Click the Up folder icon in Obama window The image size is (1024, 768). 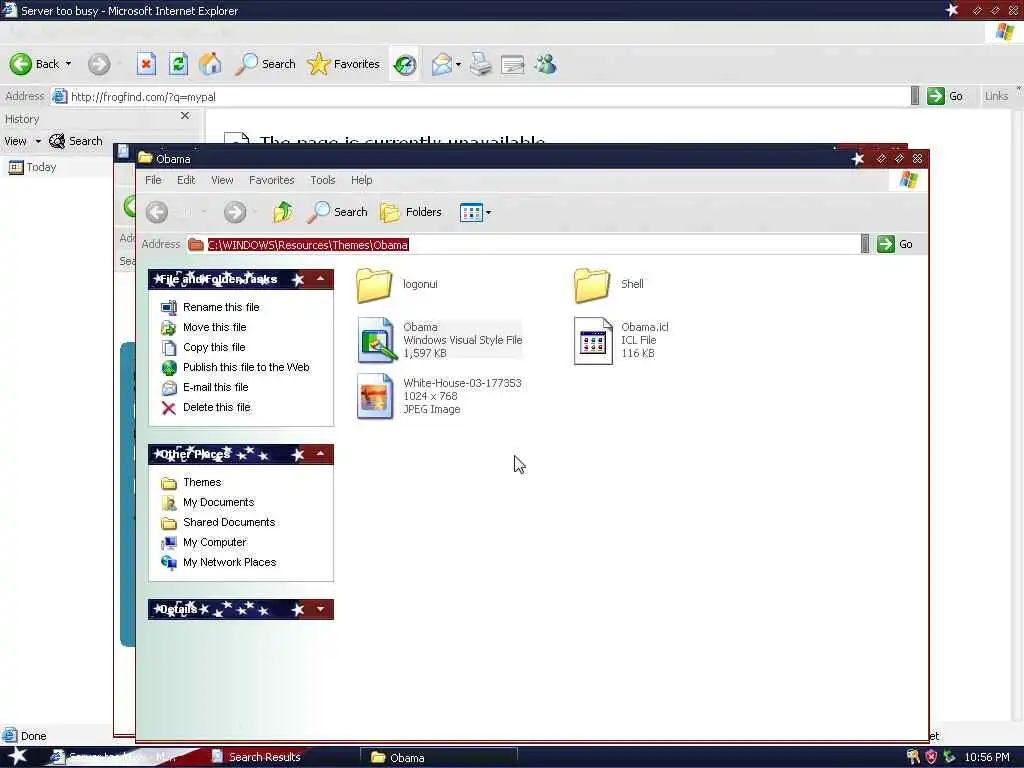point(283,212)
